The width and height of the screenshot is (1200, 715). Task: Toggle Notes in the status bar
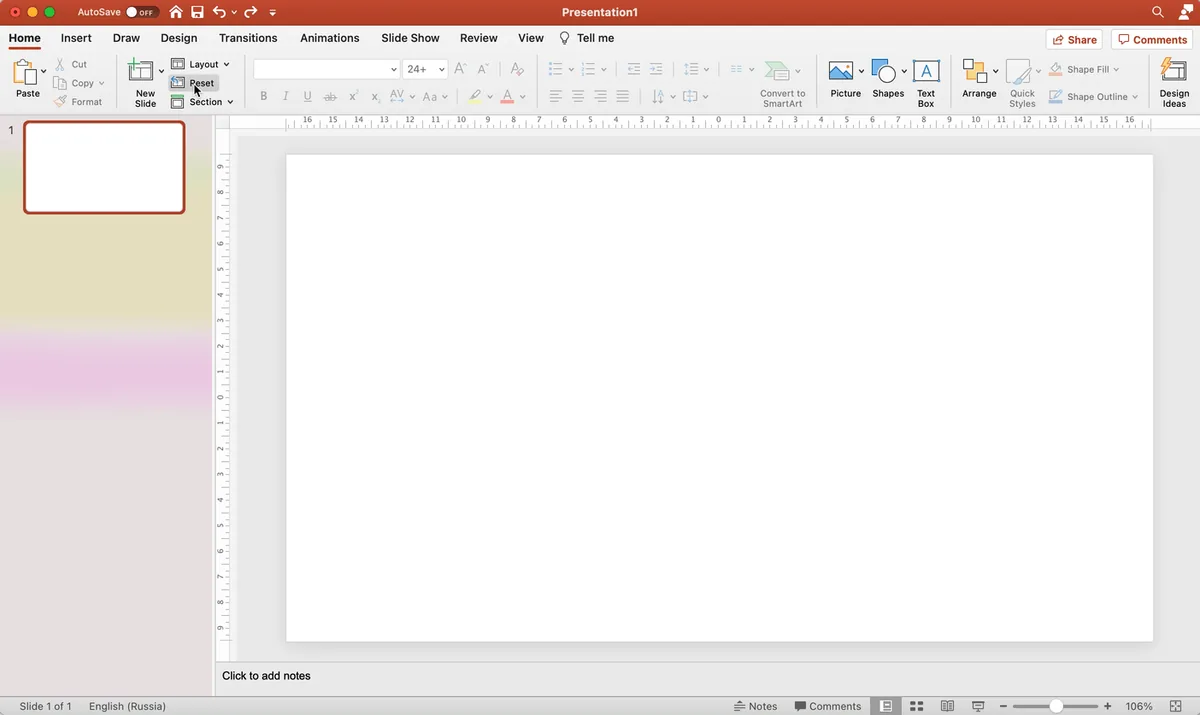755,706
